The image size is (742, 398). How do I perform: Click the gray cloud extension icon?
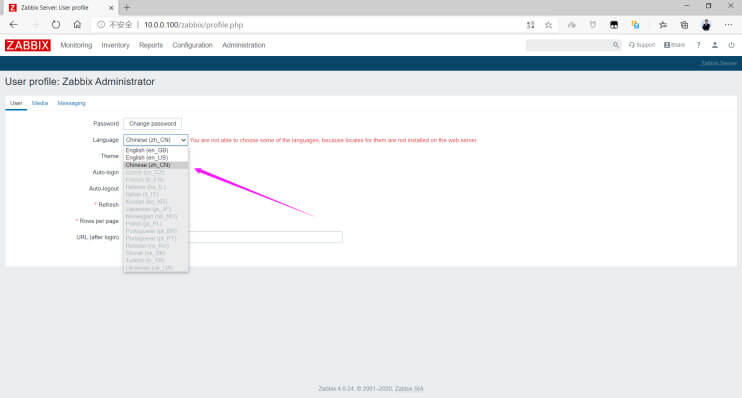[572, 25]
